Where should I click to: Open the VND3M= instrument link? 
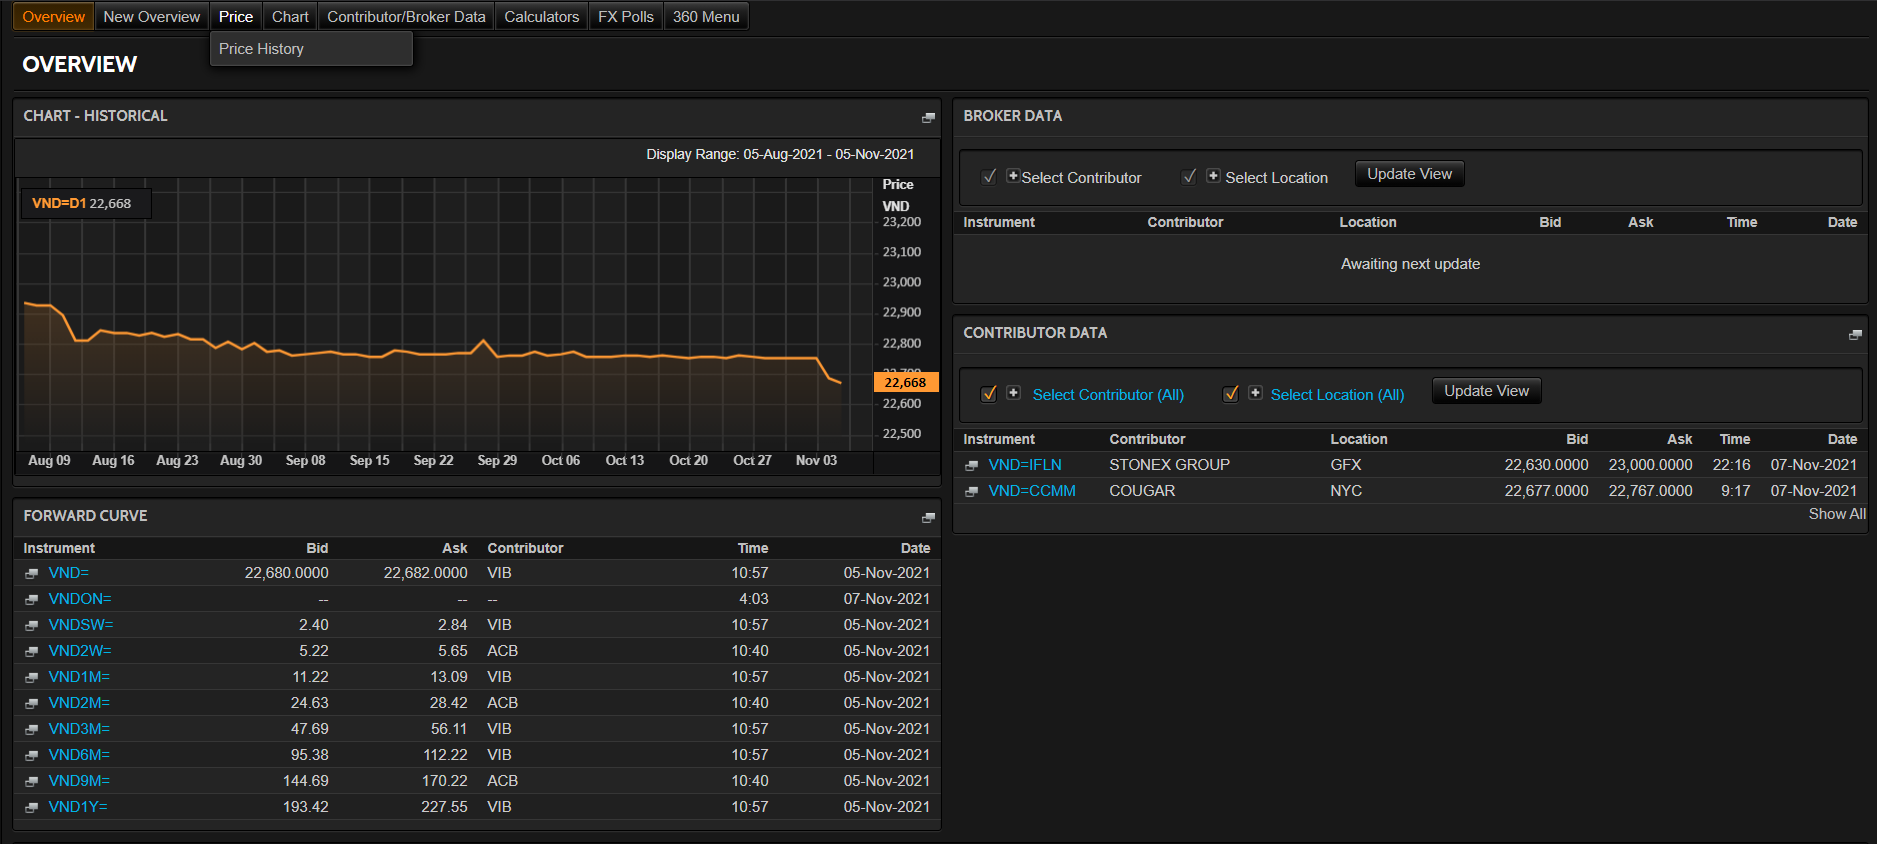pos(79,729)
